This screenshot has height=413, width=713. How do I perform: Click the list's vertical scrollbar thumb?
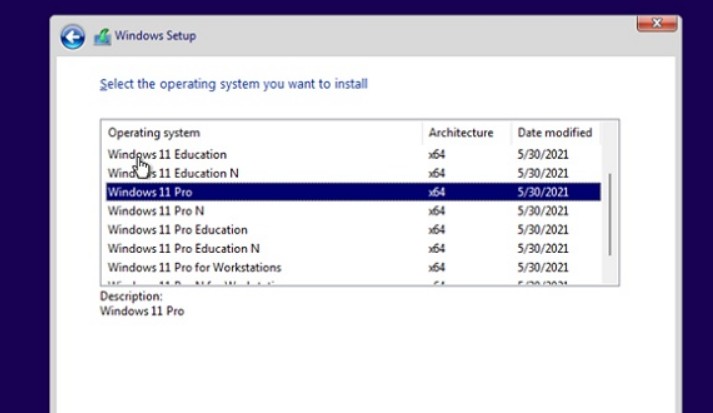click(610, 214)
